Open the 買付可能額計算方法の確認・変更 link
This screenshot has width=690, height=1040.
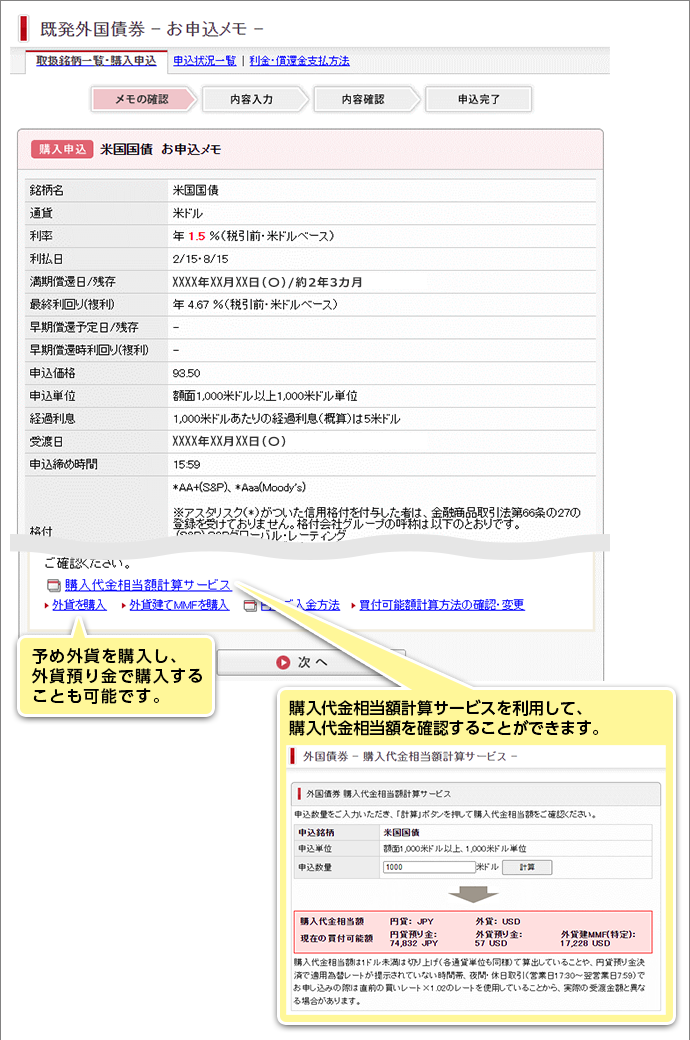[x=442, y=605]
